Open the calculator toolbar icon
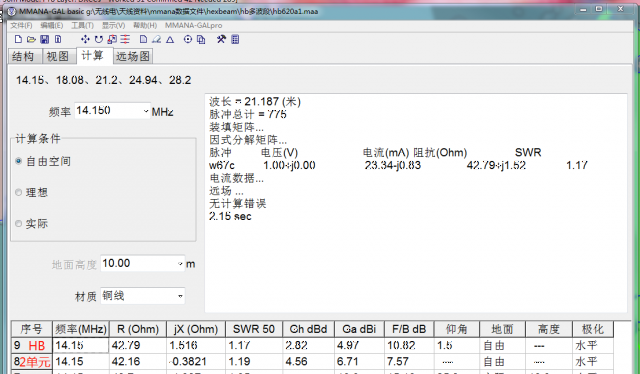This screenshot has width=640, height=374. point(235,39)
